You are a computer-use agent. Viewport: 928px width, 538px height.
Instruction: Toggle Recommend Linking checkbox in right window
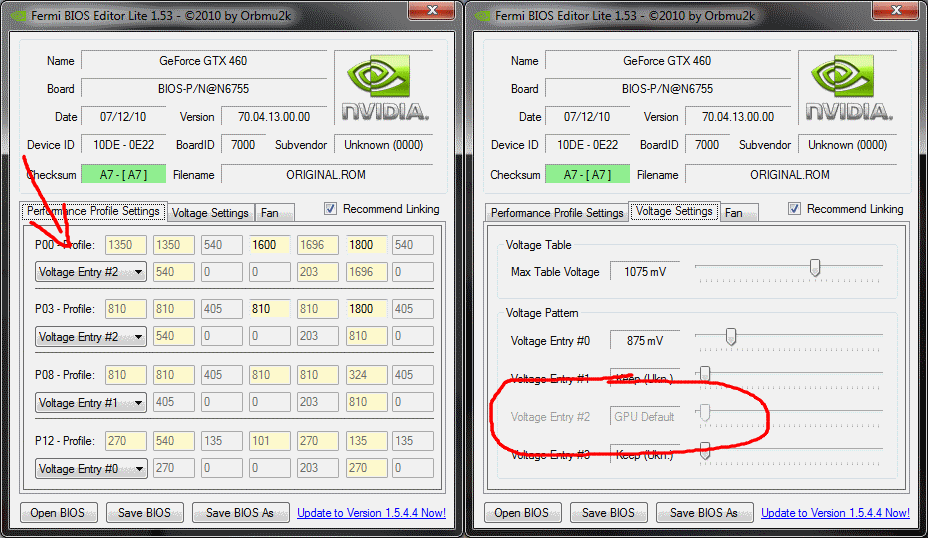794,209
